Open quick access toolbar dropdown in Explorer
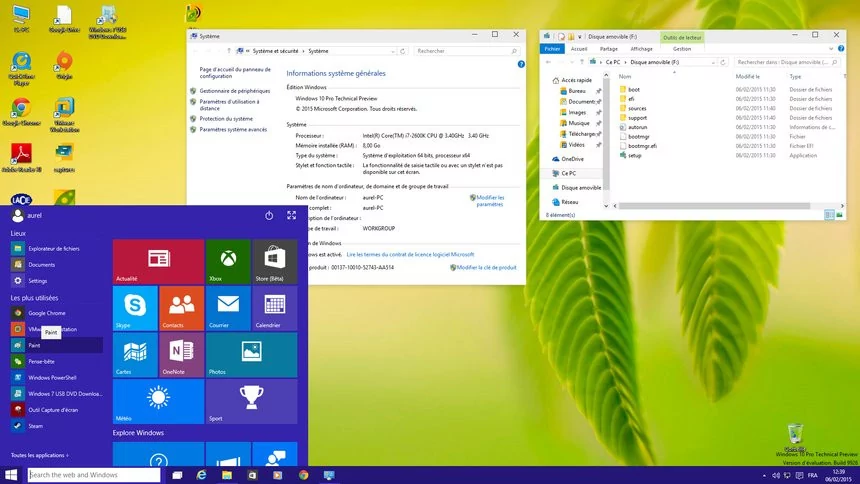 579,37
